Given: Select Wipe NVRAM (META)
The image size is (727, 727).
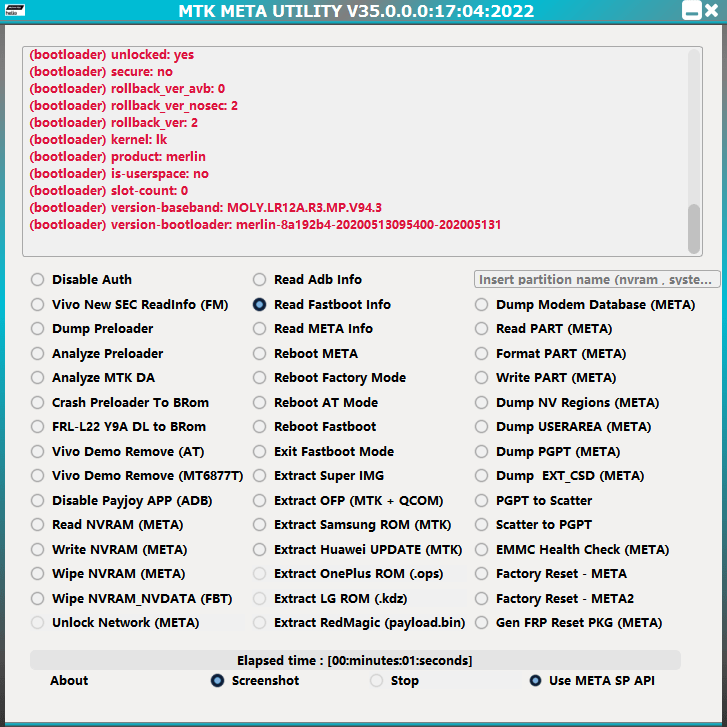Looking at the screenshot, I should [38, 574].
